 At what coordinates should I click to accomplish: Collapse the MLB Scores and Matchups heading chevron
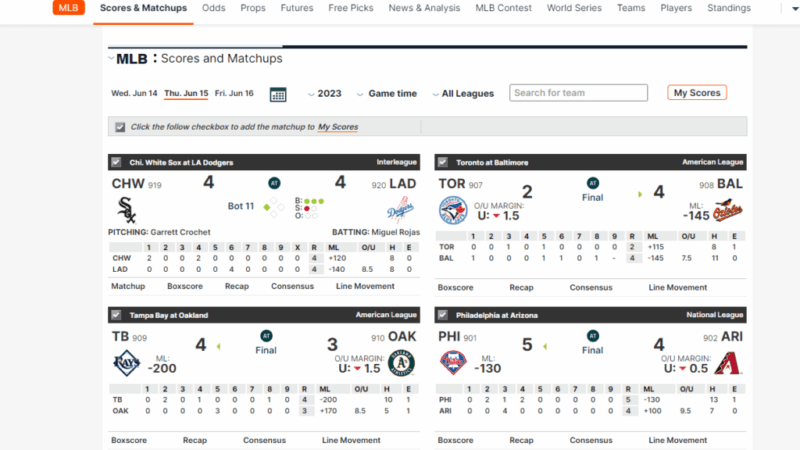(111, 58)
